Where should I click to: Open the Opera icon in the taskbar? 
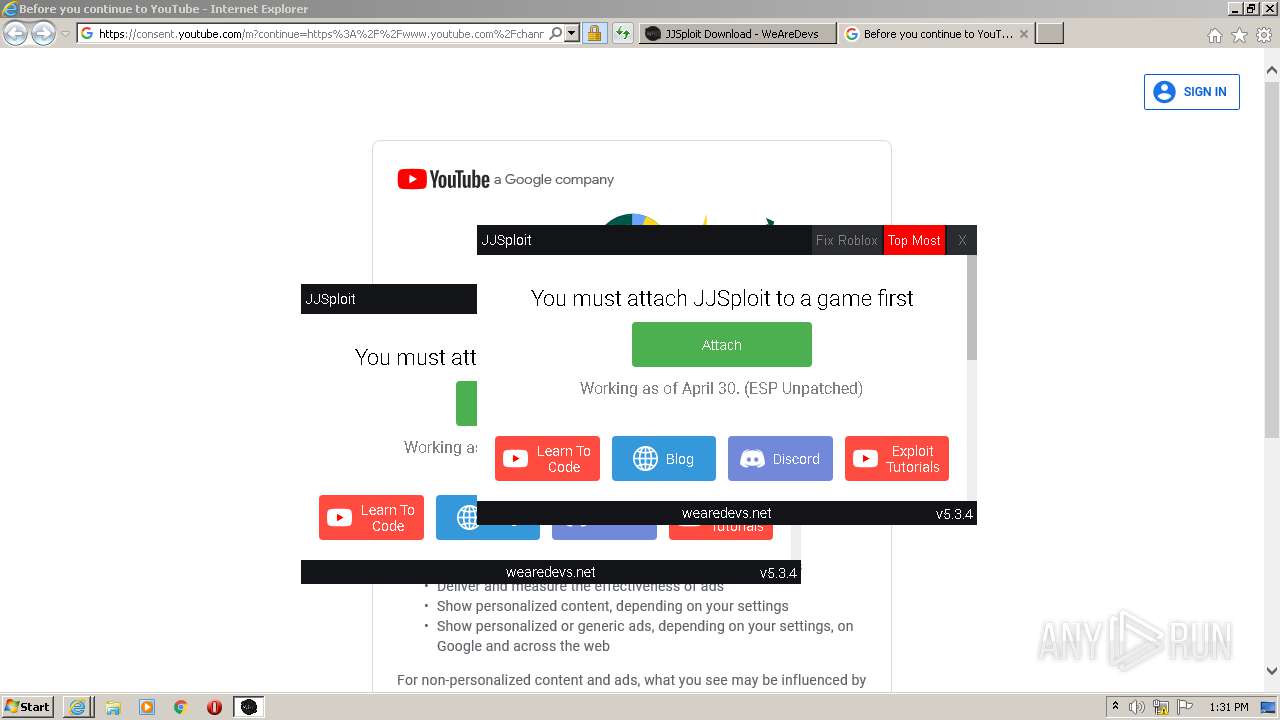click(x=214, y=707)
